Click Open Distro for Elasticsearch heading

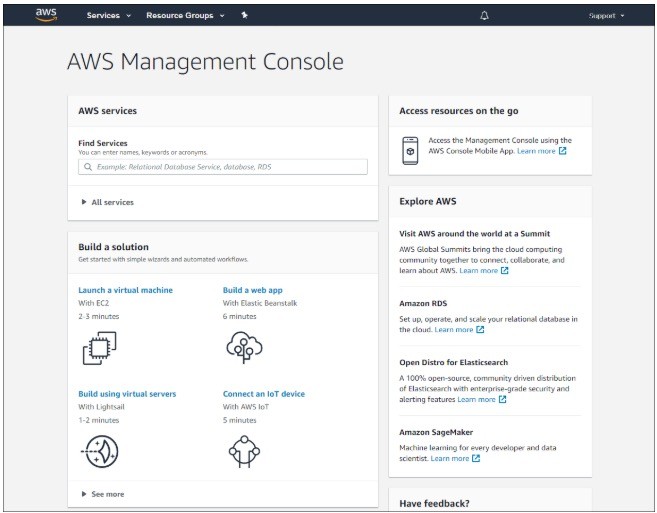454,362
